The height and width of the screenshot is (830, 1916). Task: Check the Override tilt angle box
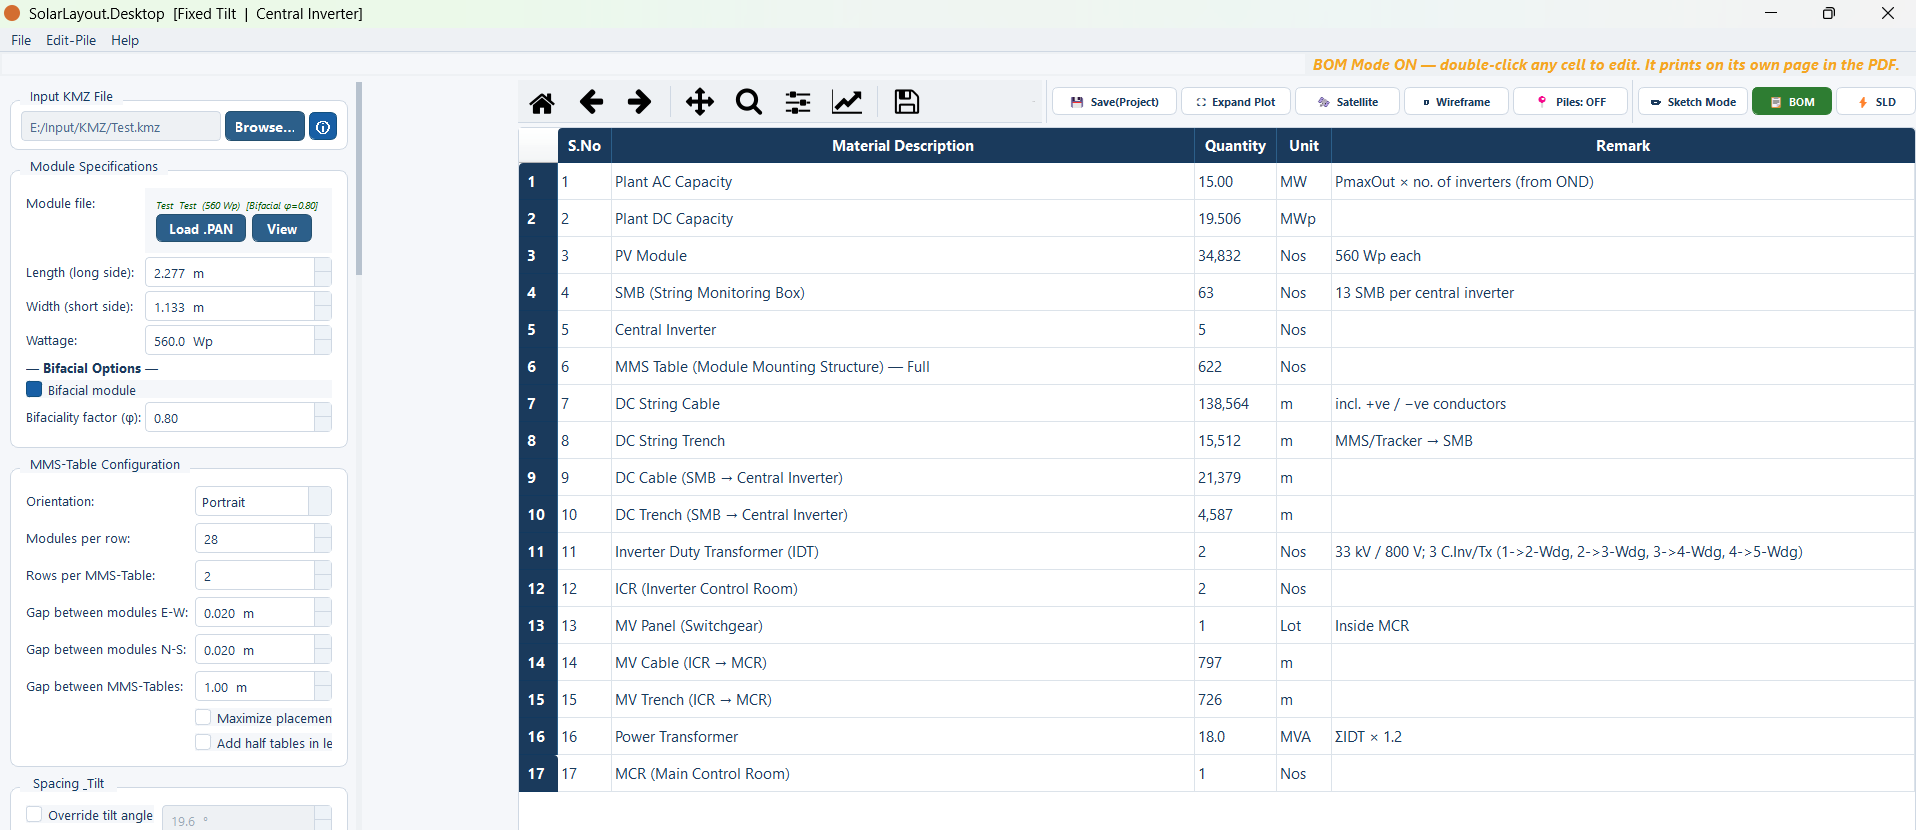pos(34,814)
